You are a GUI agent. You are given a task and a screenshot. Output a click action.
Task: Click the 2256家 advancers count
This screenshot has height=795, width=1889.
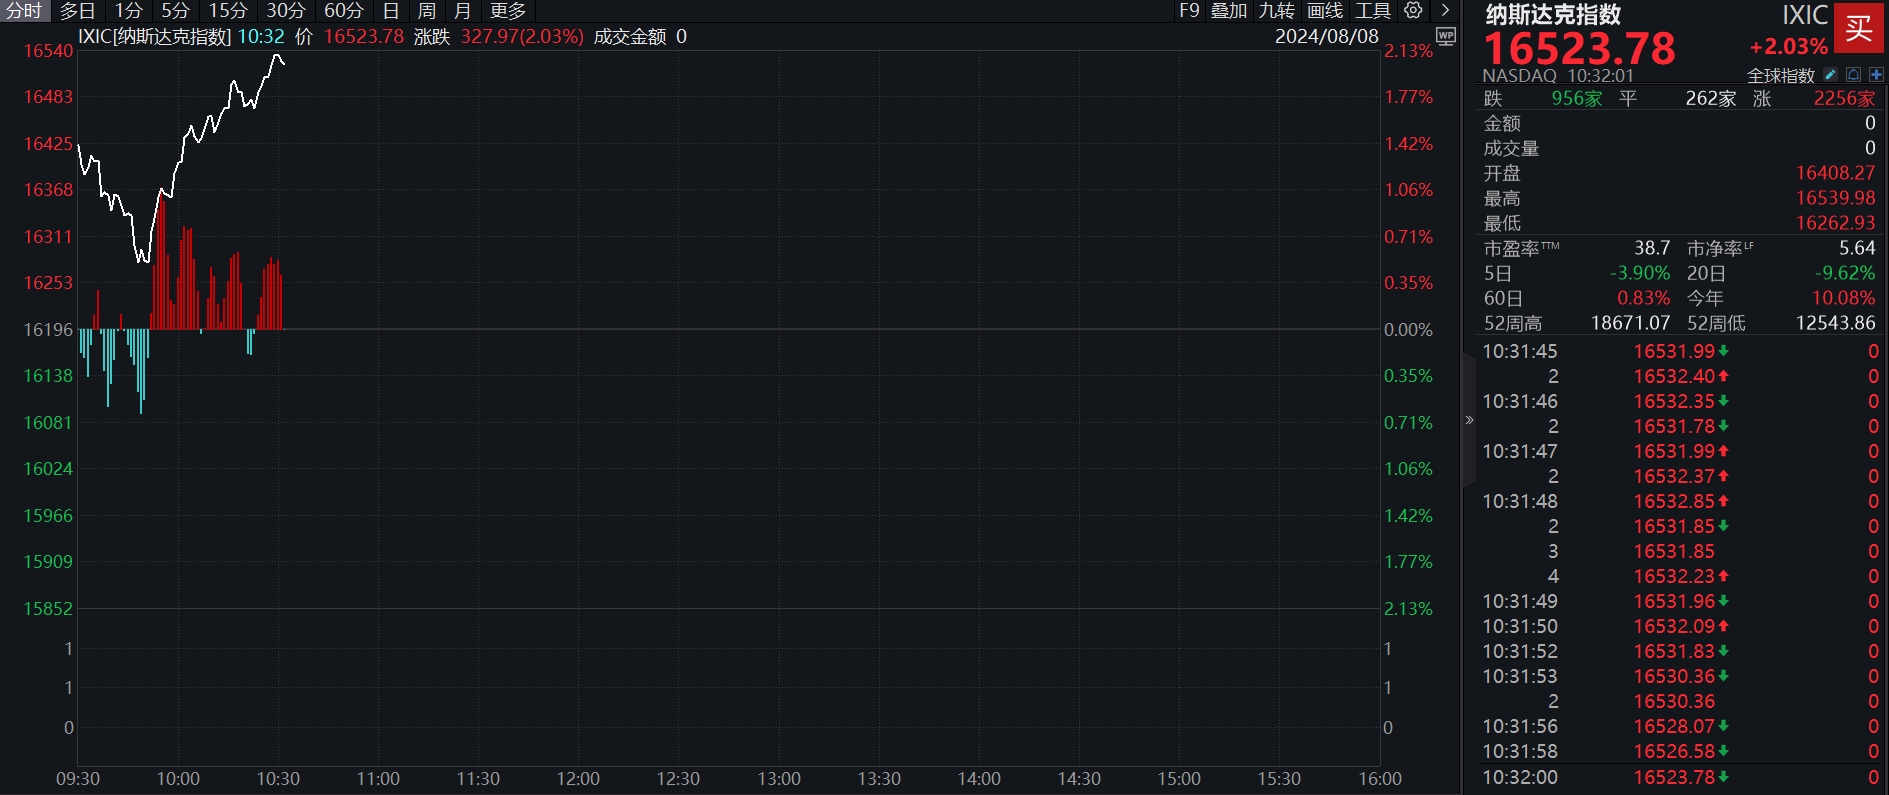[x=1845, y=98]
